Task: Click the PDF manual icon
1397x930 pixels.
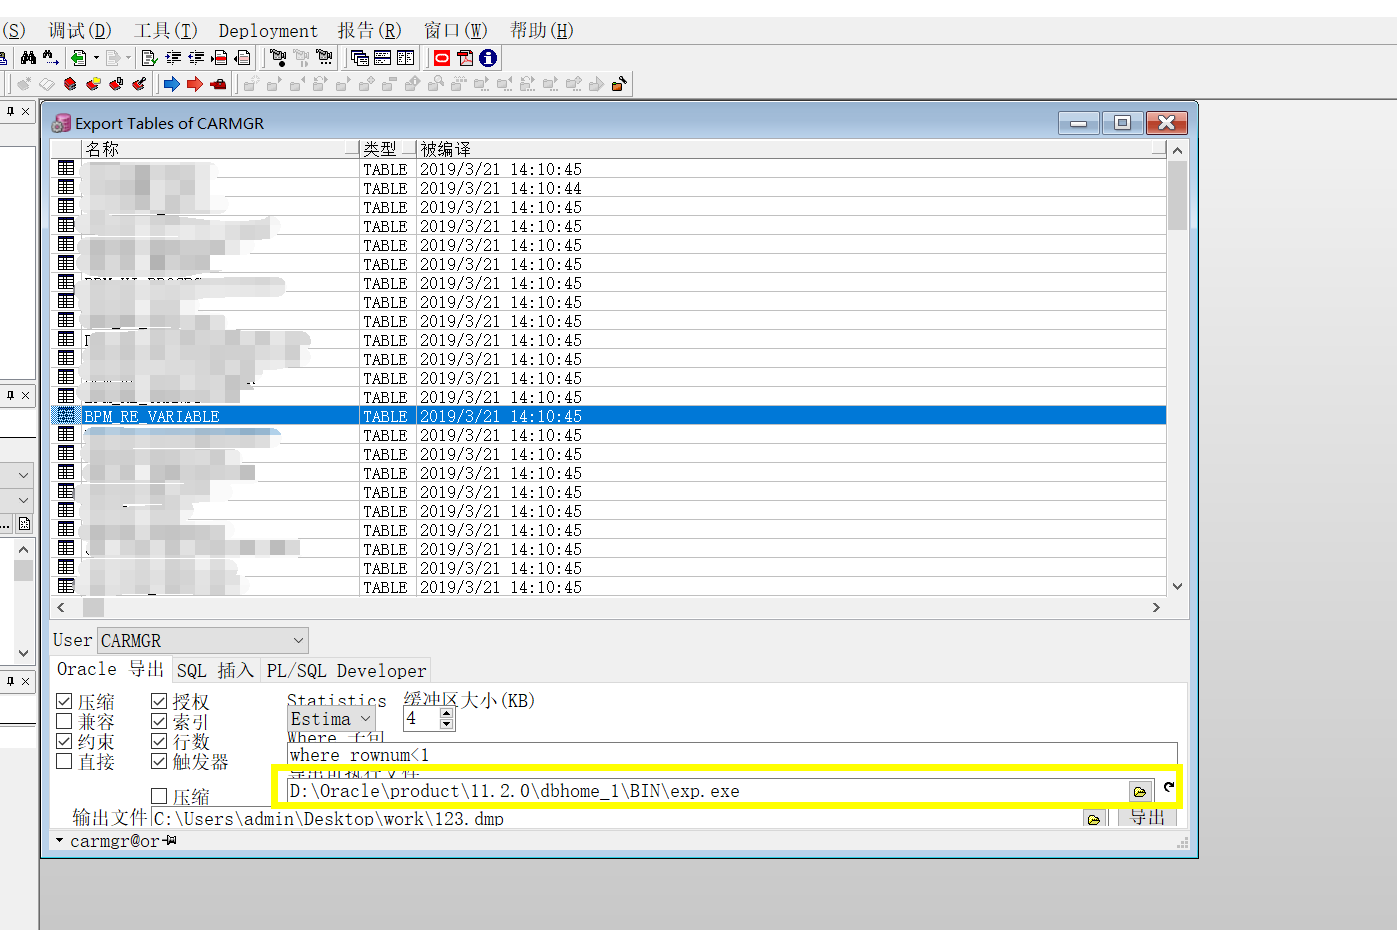Action: [x=465, y=58]
